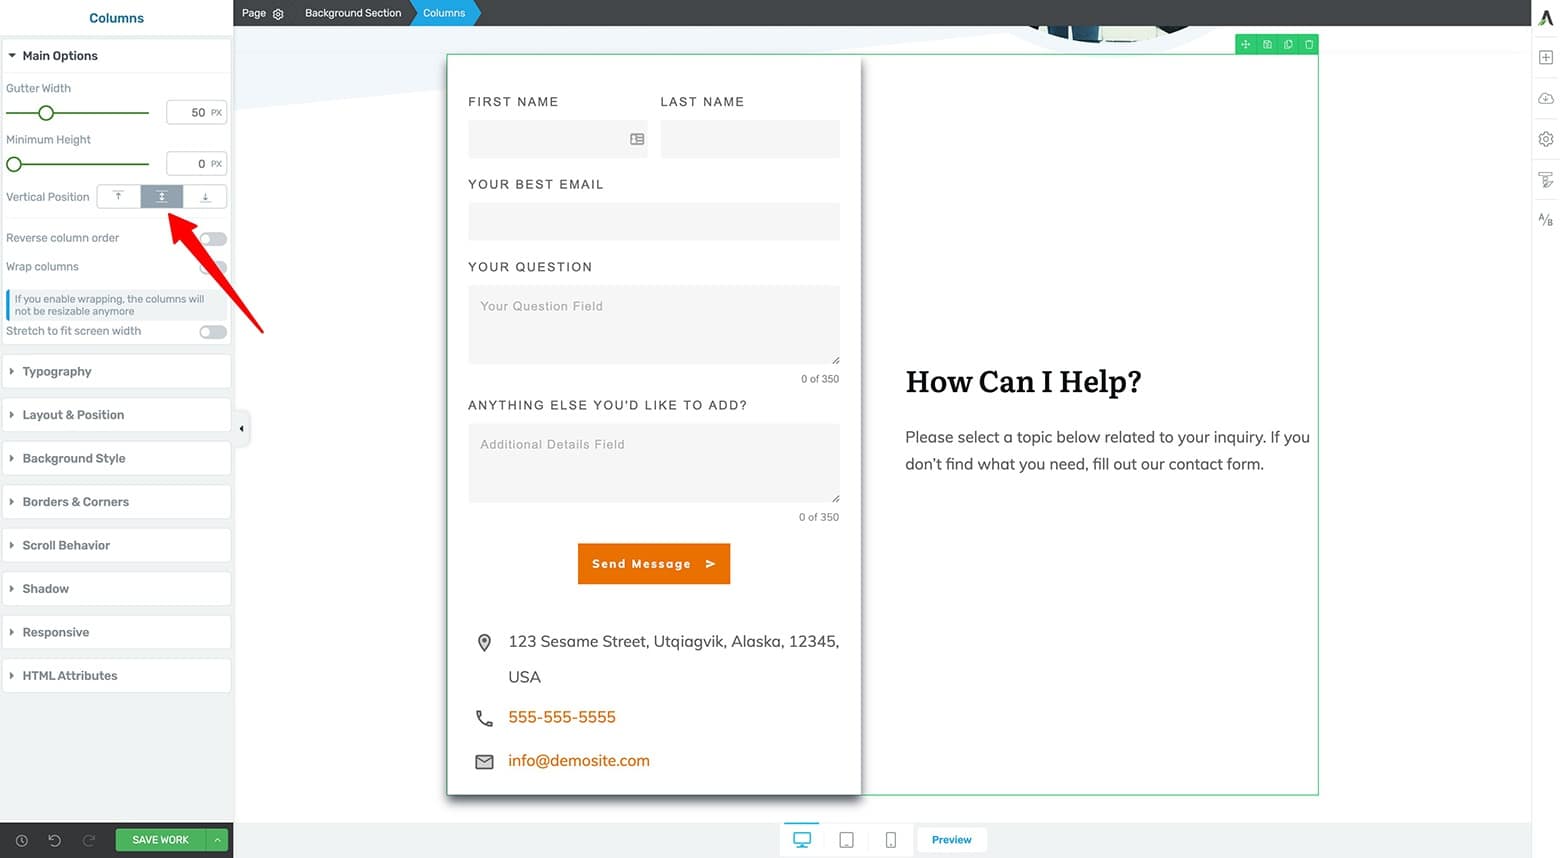Image resolution: width=1560 pixels, height=858 pixels.
Task: Switch to tablet preview icon
Action: click(846, 840)
